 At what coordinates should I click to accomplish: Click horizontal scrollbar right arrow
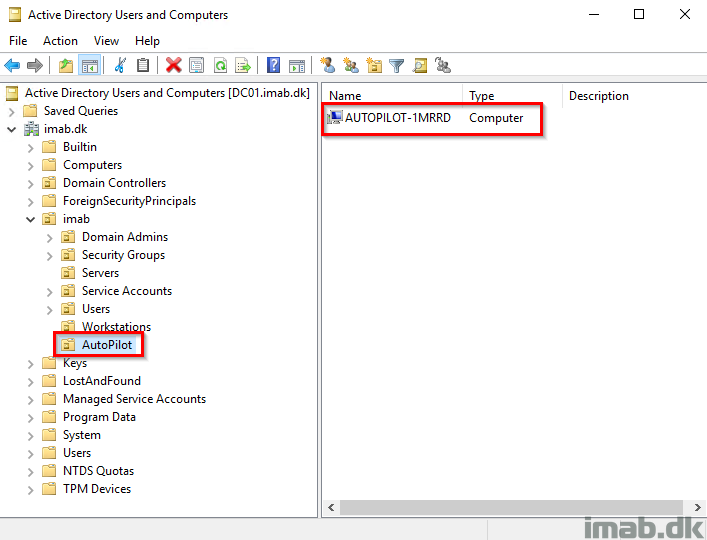(x=698, y=508)
